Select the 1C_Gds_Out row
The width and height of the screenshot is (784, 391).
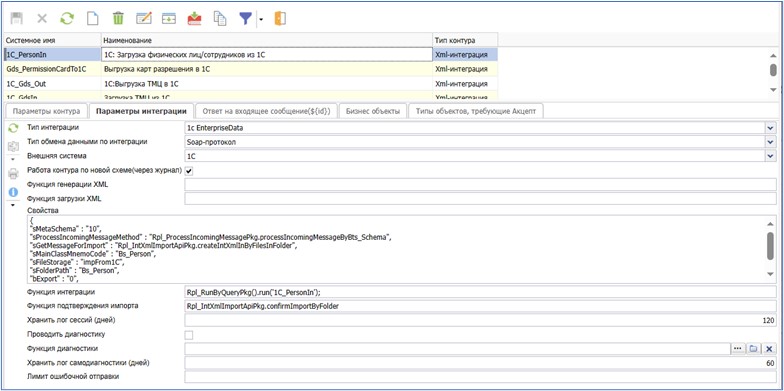tap(52, 84)
